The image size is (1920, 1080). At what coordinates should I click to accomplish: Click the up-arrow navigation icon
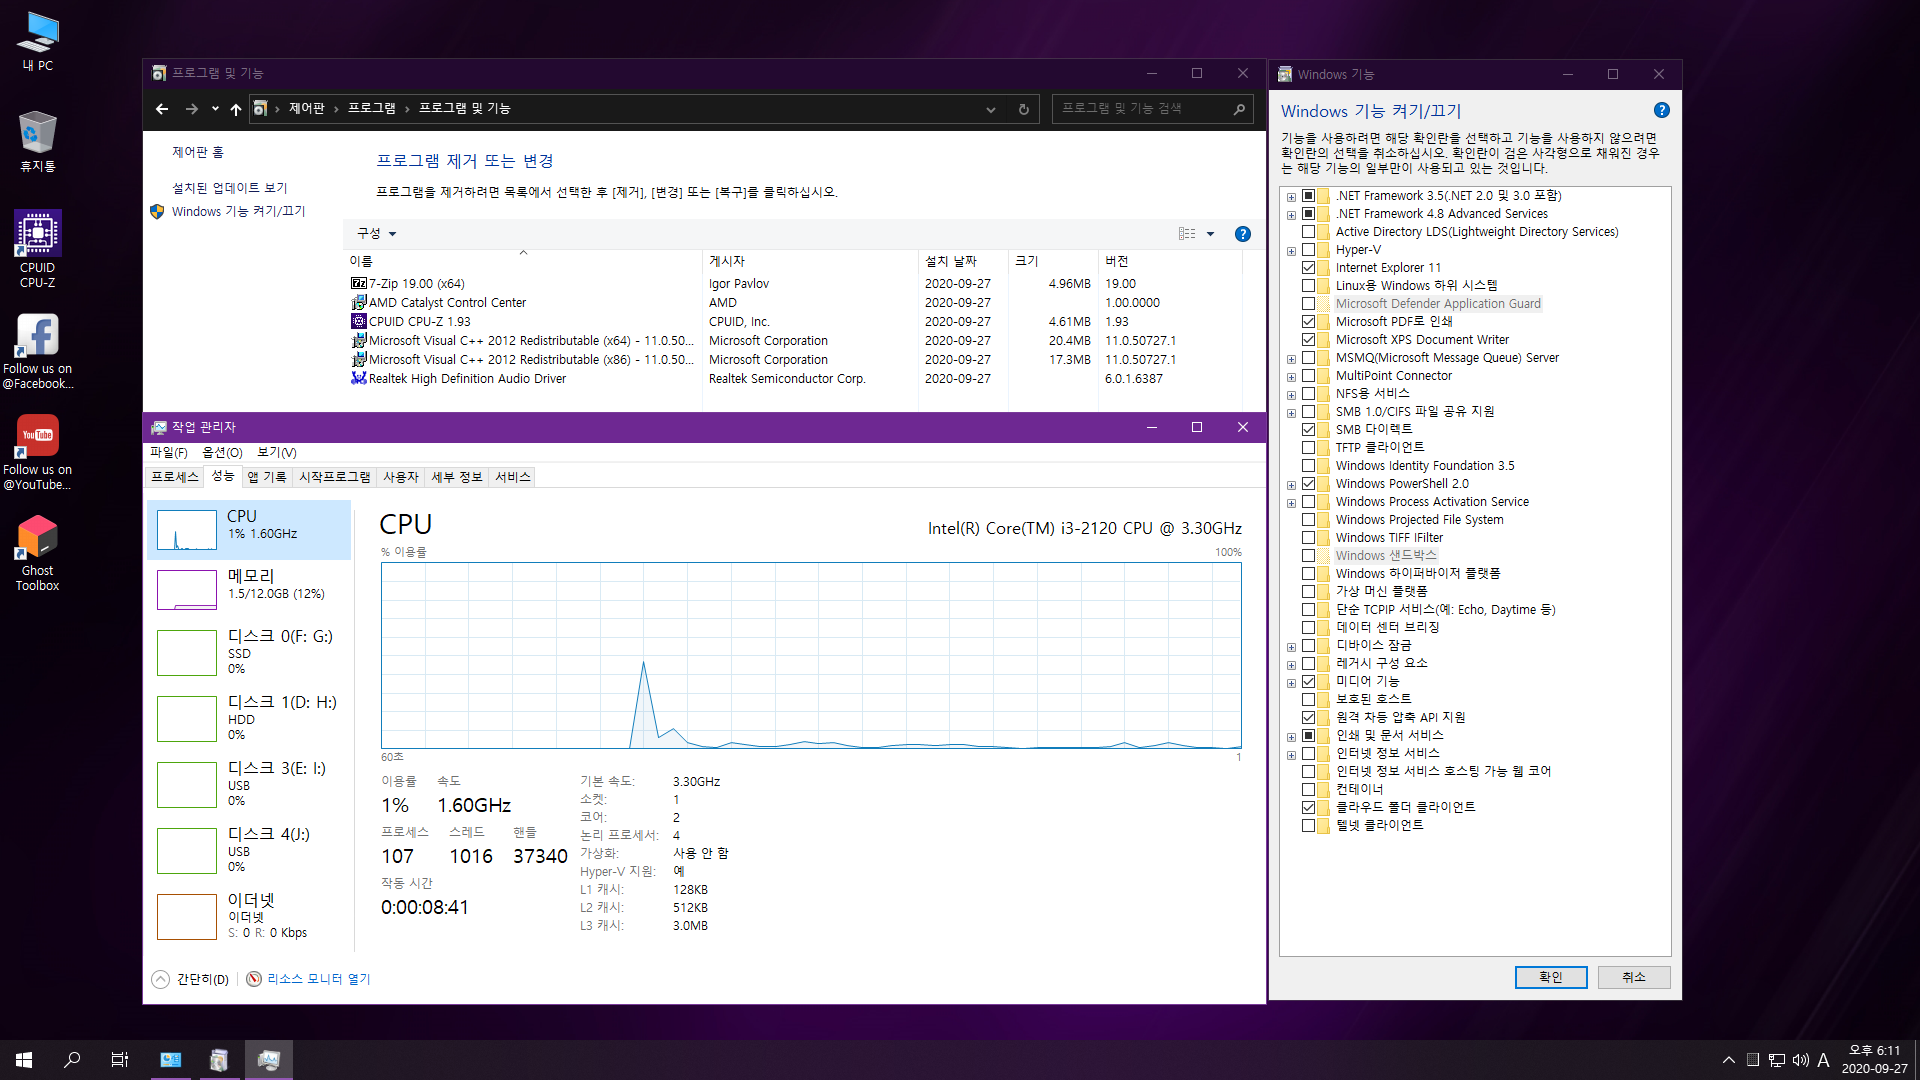pos(236,109)
